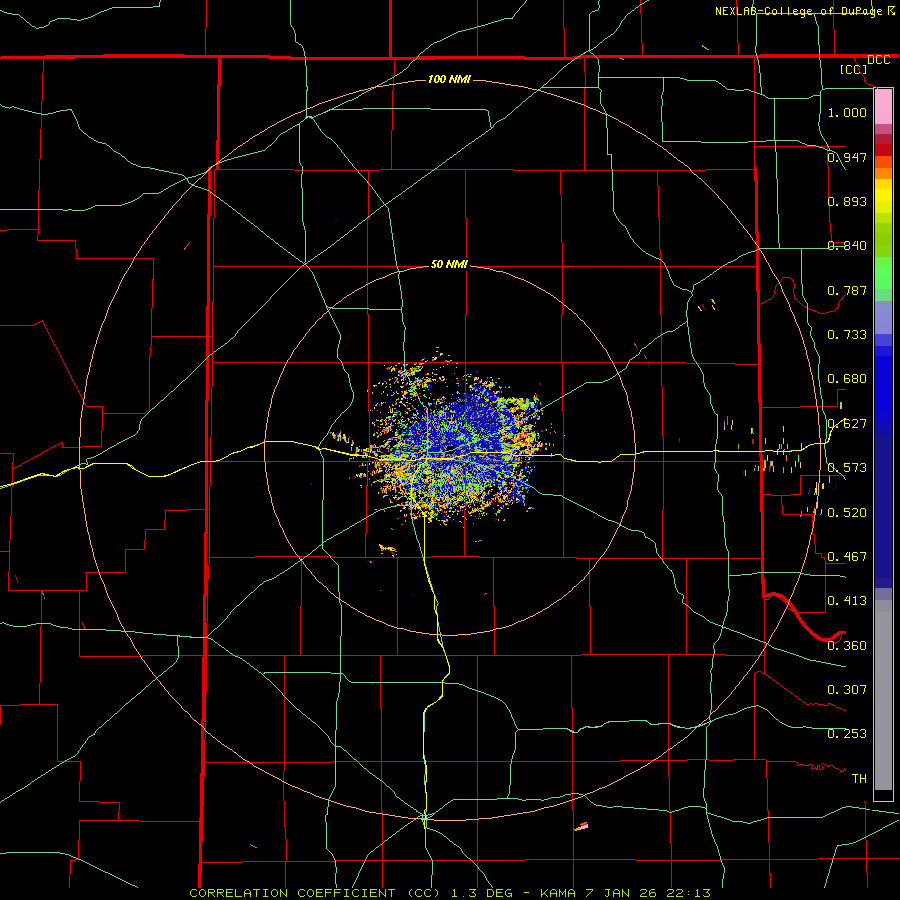Click the 0.253 legend value
The image size is (900, 900).
[x=847, y=734]
